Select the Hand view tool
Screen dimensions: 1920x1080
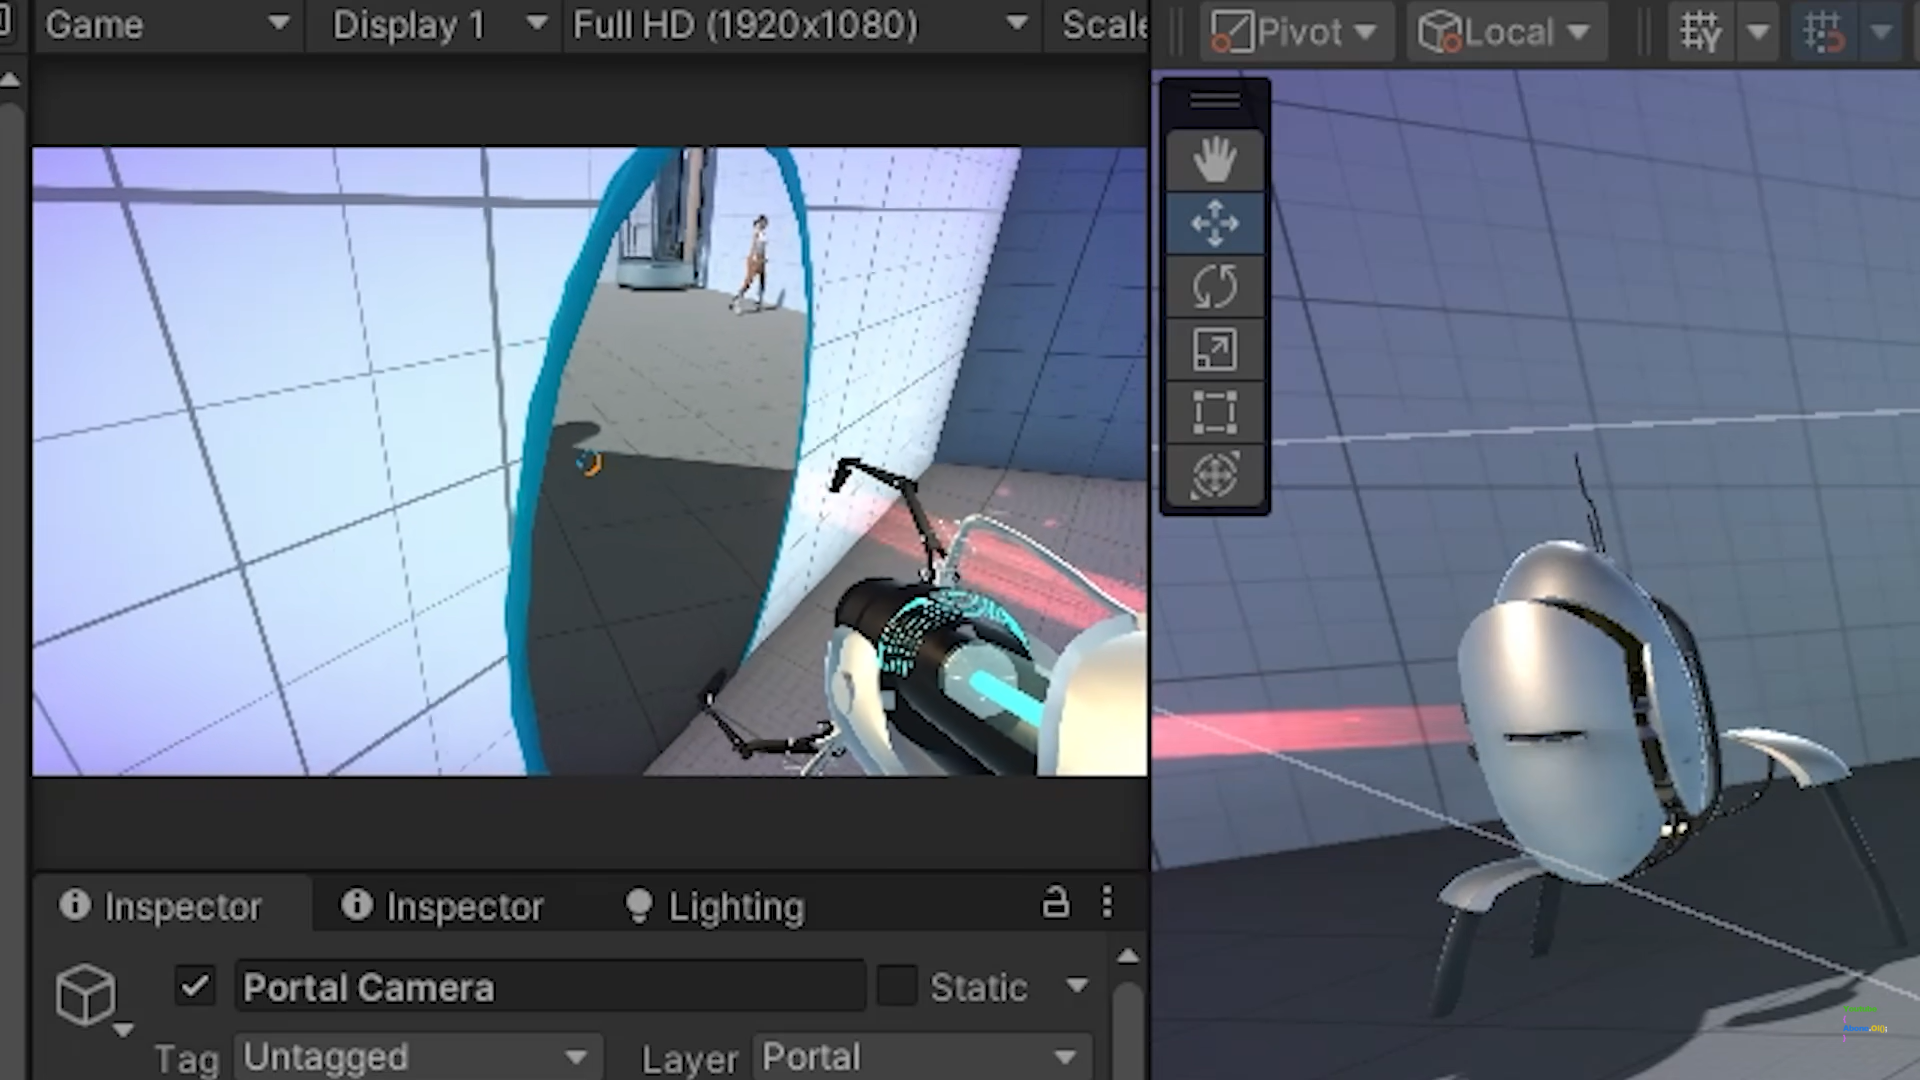1215,160
